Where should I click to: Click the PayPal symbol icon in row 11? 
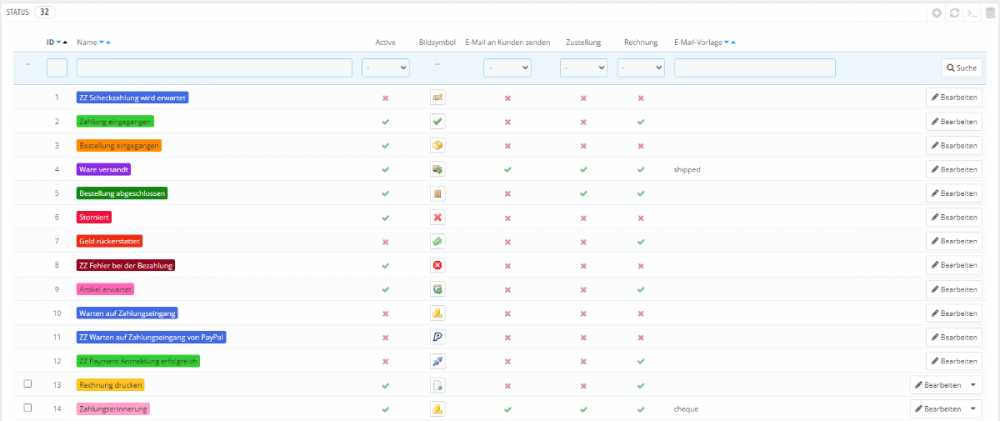(437, 337)
